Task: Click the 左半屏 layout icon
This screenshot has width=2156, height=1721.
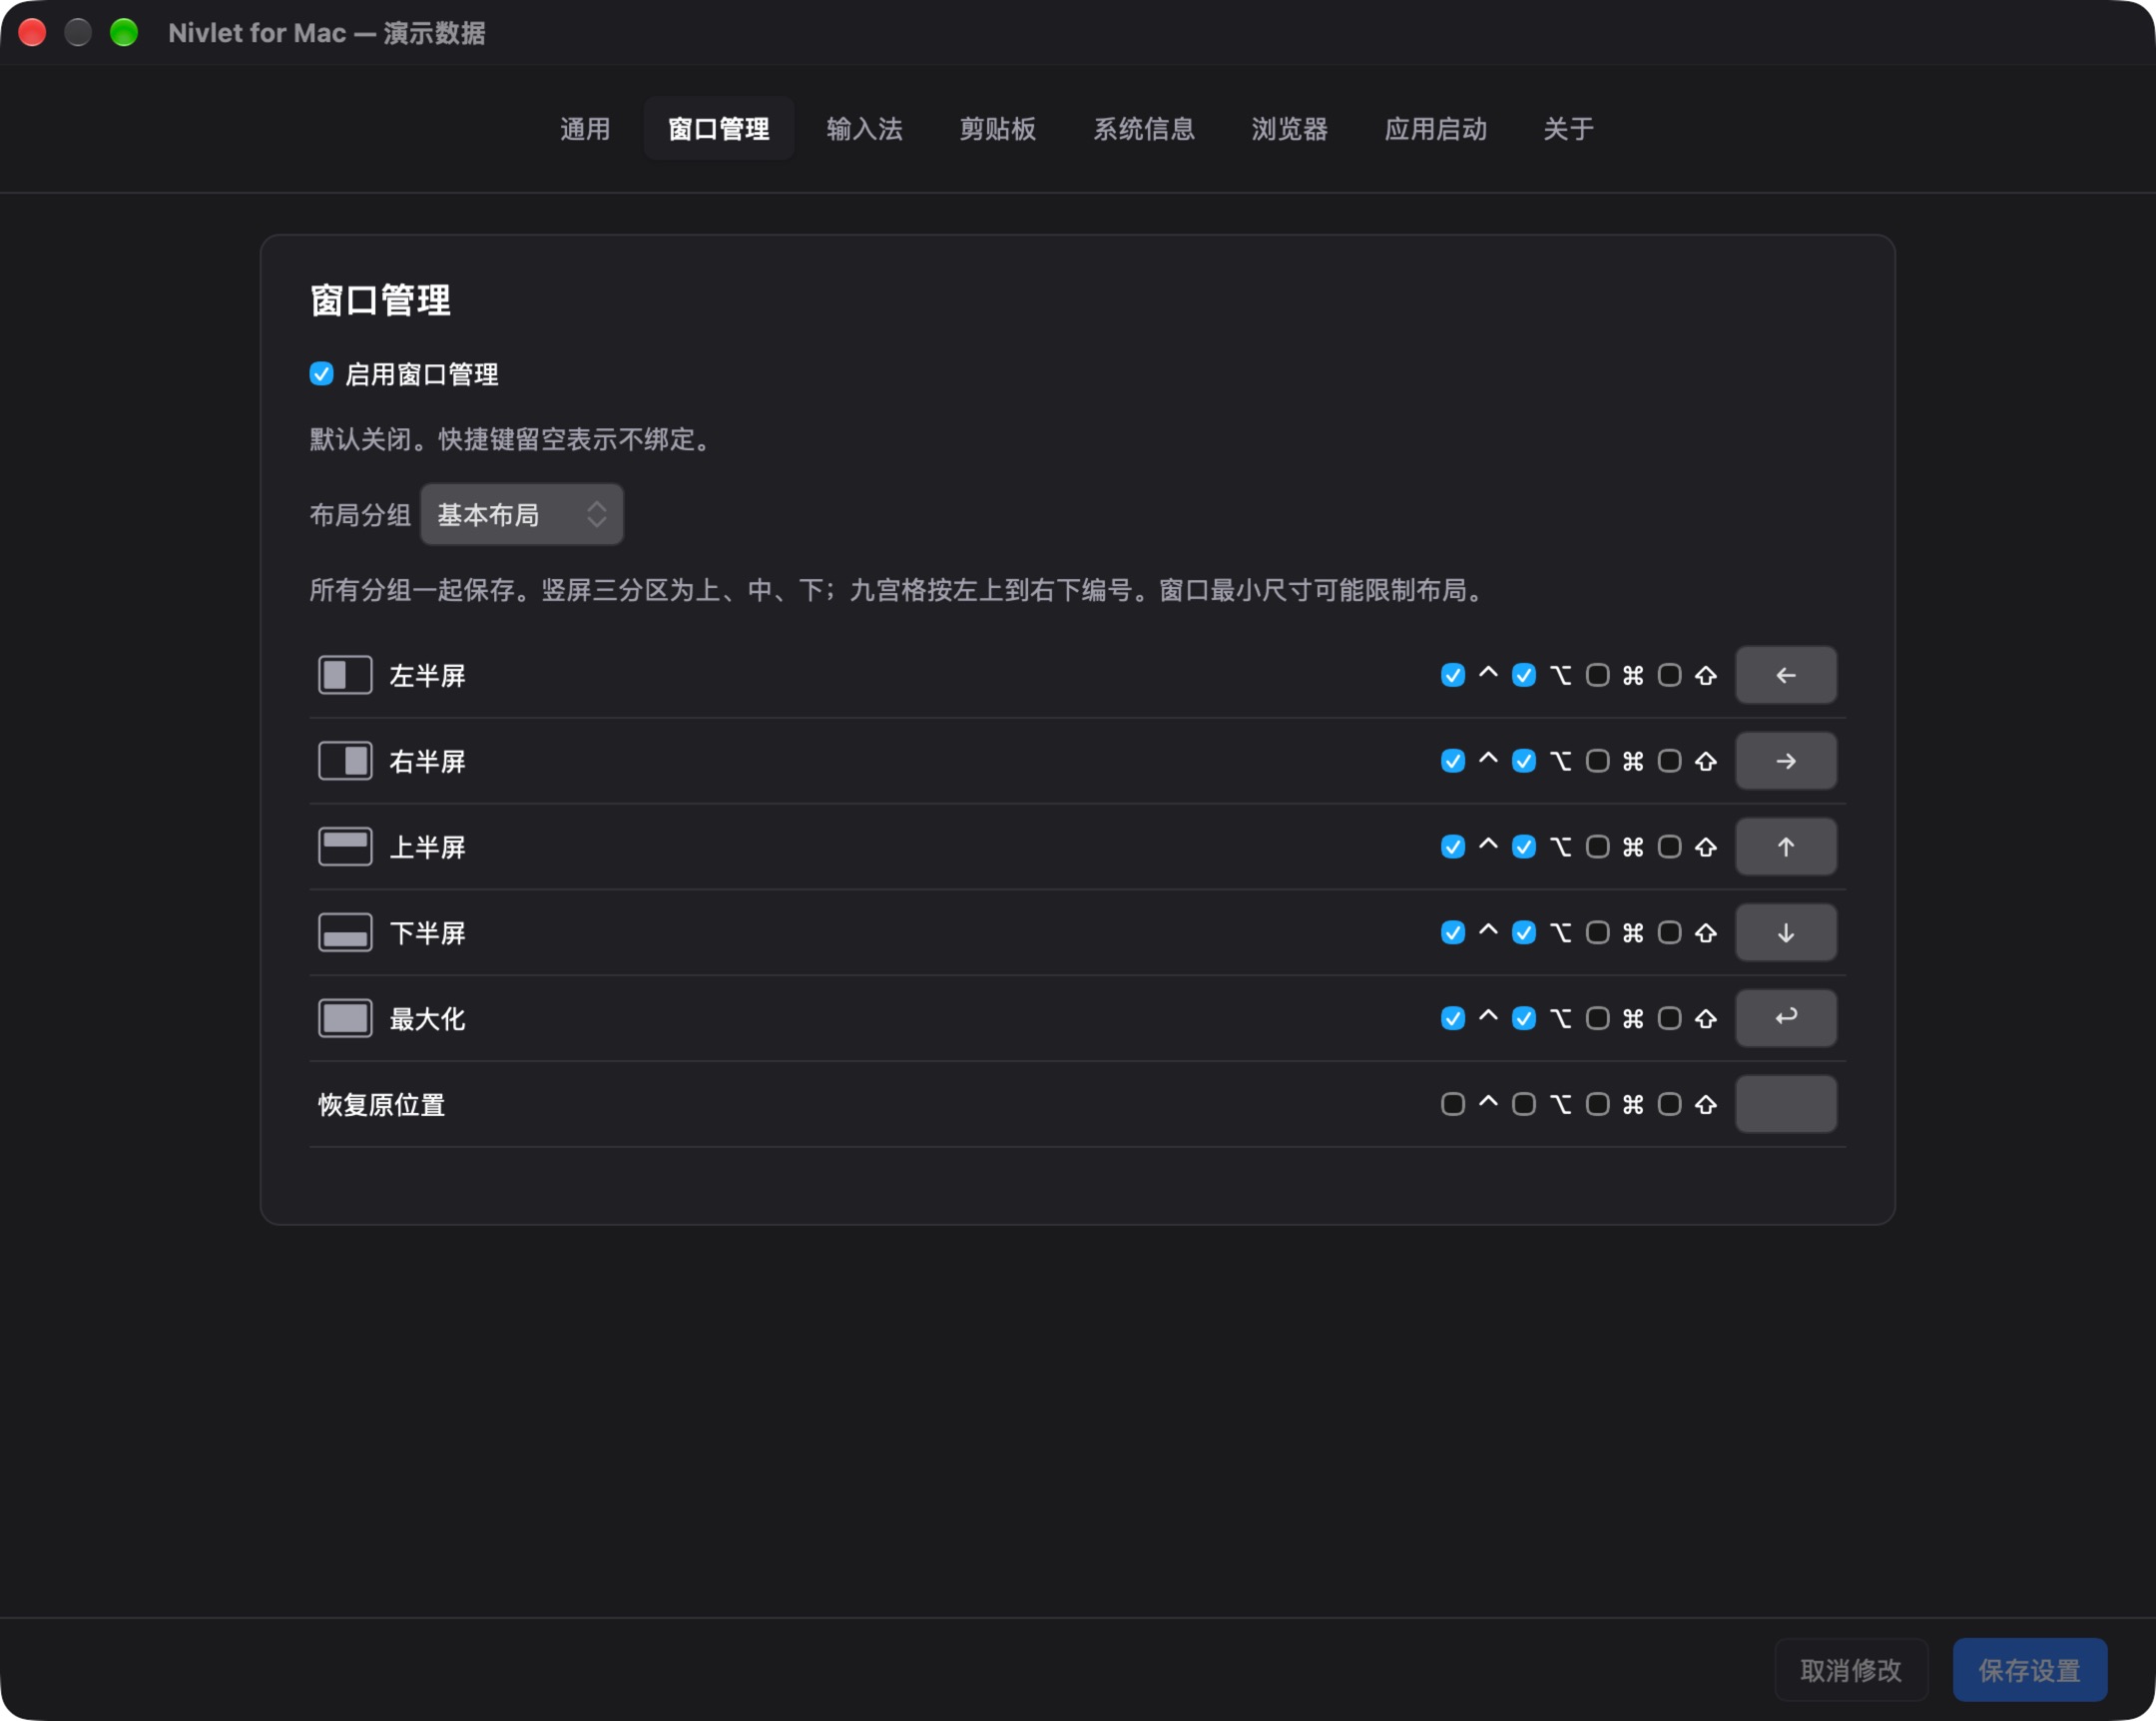Action: tap(345, 675)
